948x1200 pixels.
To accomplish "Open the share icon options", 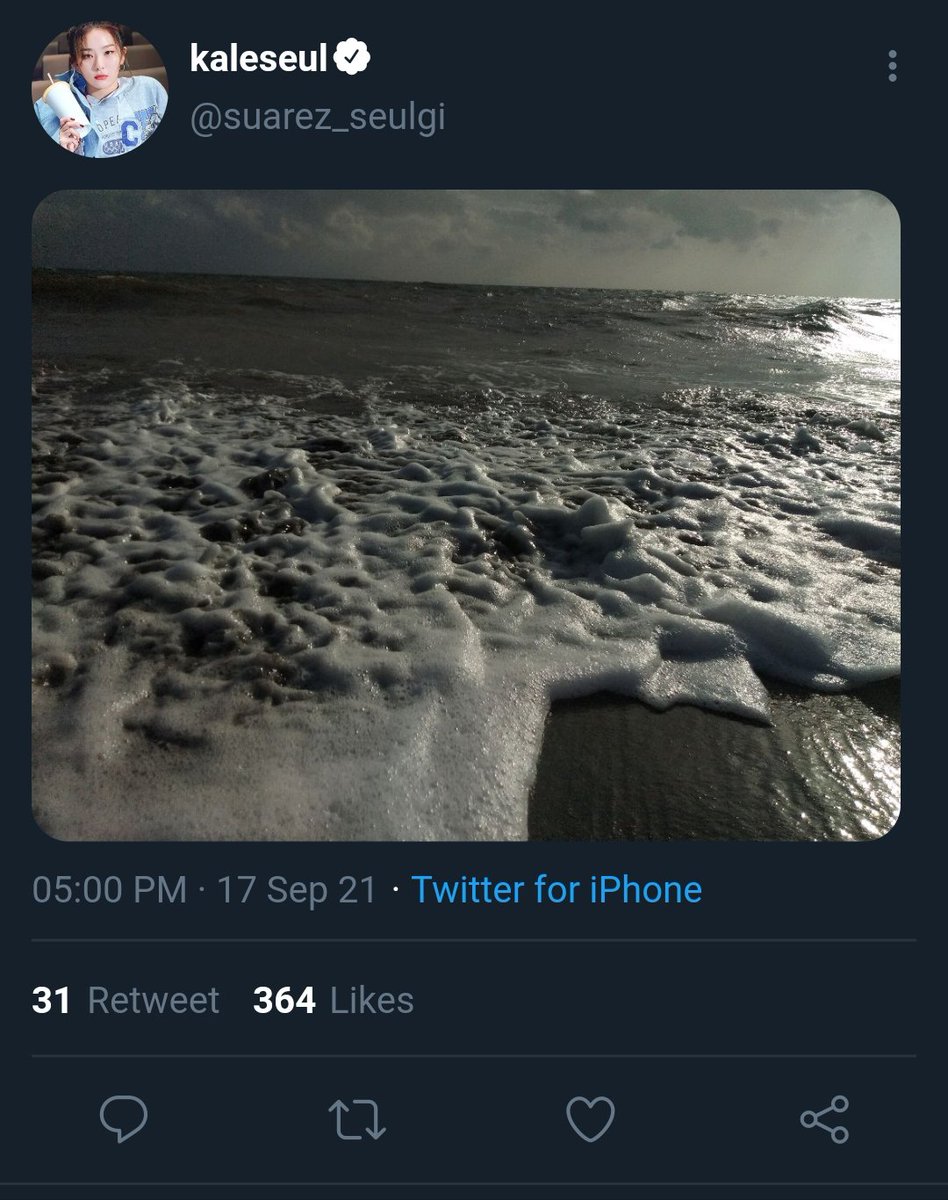I will tap(825, 1119).
